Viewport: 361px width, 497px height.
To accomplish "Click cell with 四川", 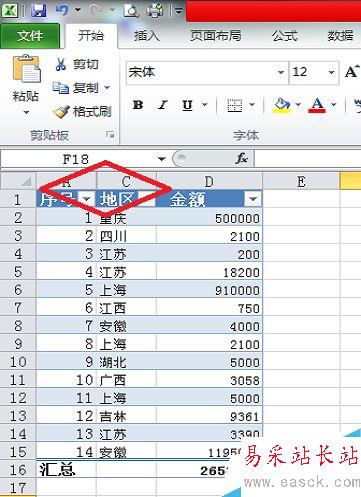I will pos(126,236).
